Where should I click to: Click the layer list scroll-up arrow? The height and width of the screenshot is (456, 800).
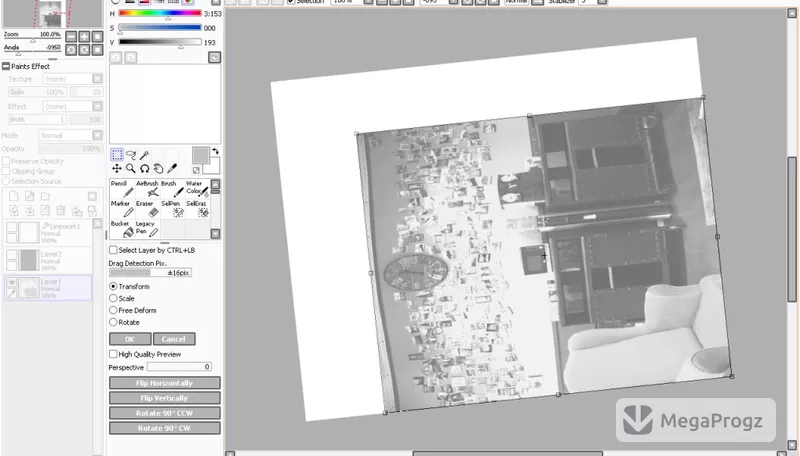[x=97, y=224]
